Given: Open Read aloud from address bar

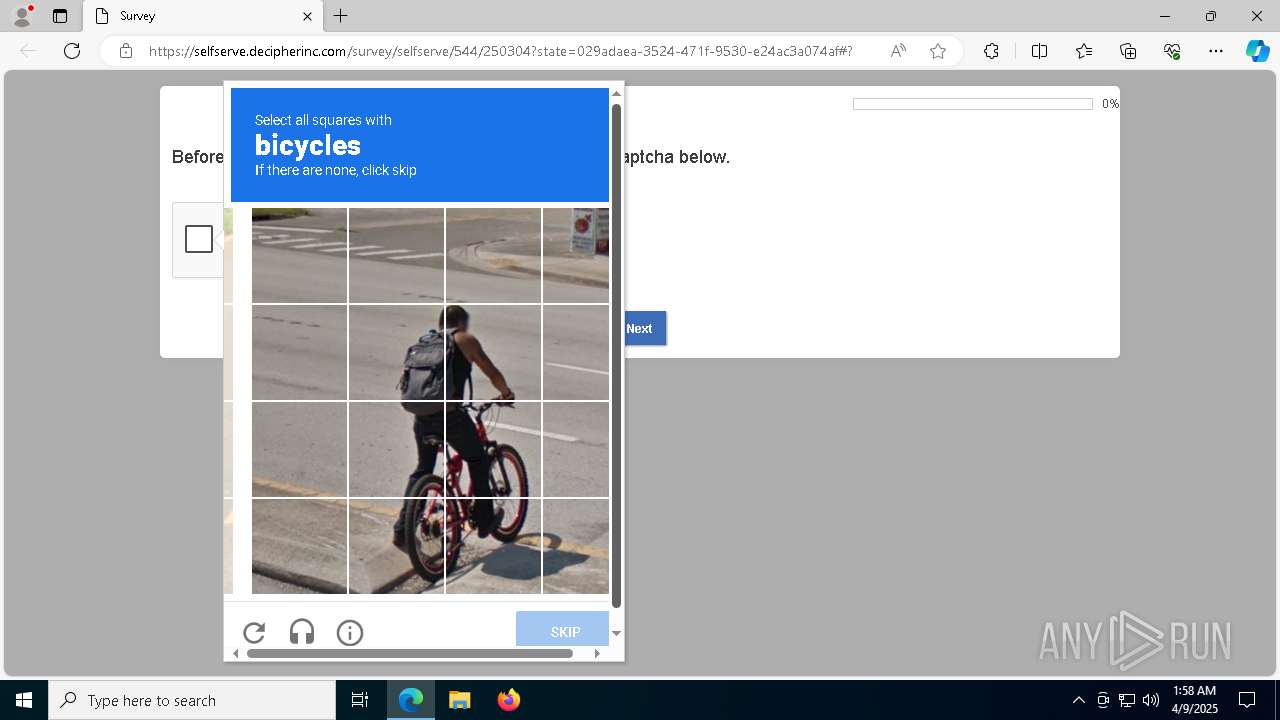Looking at the screenshot, I should [898, 51].
